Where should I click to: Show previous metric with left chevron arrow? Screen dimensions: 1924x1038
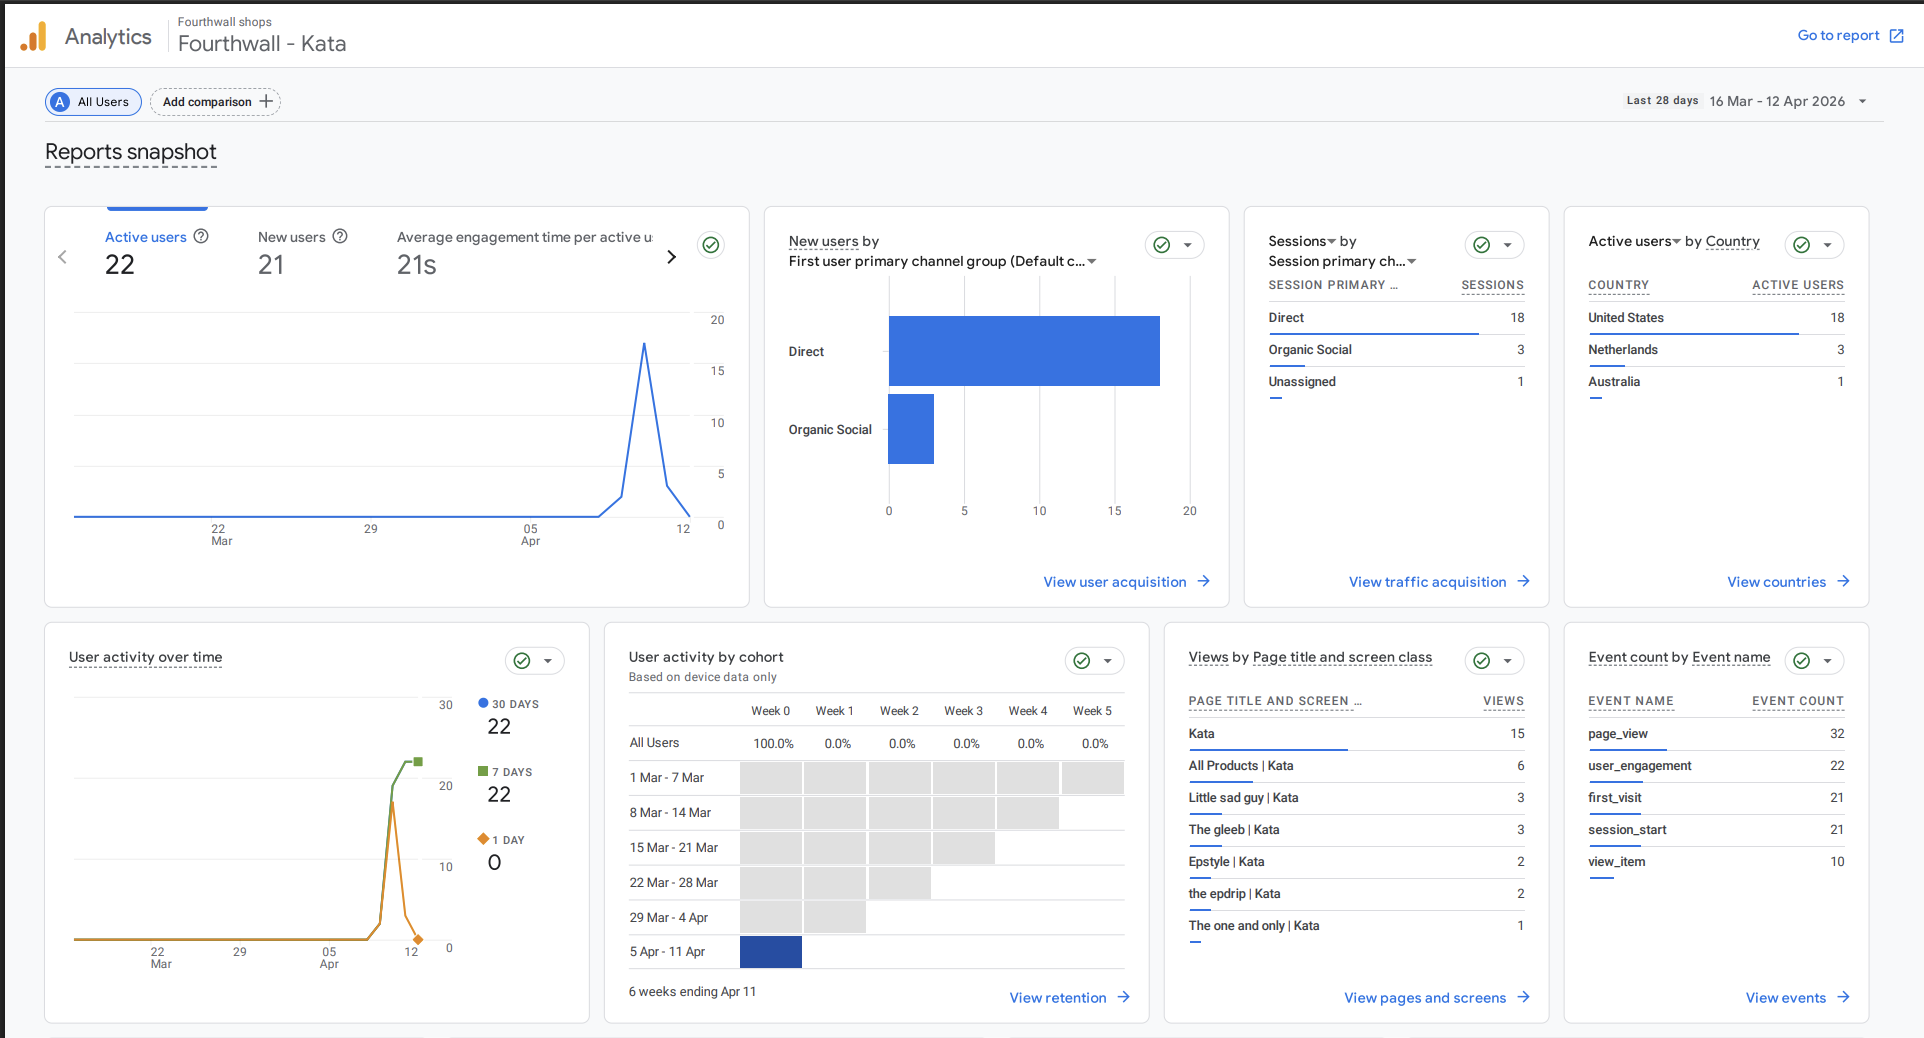click(63, 257)
